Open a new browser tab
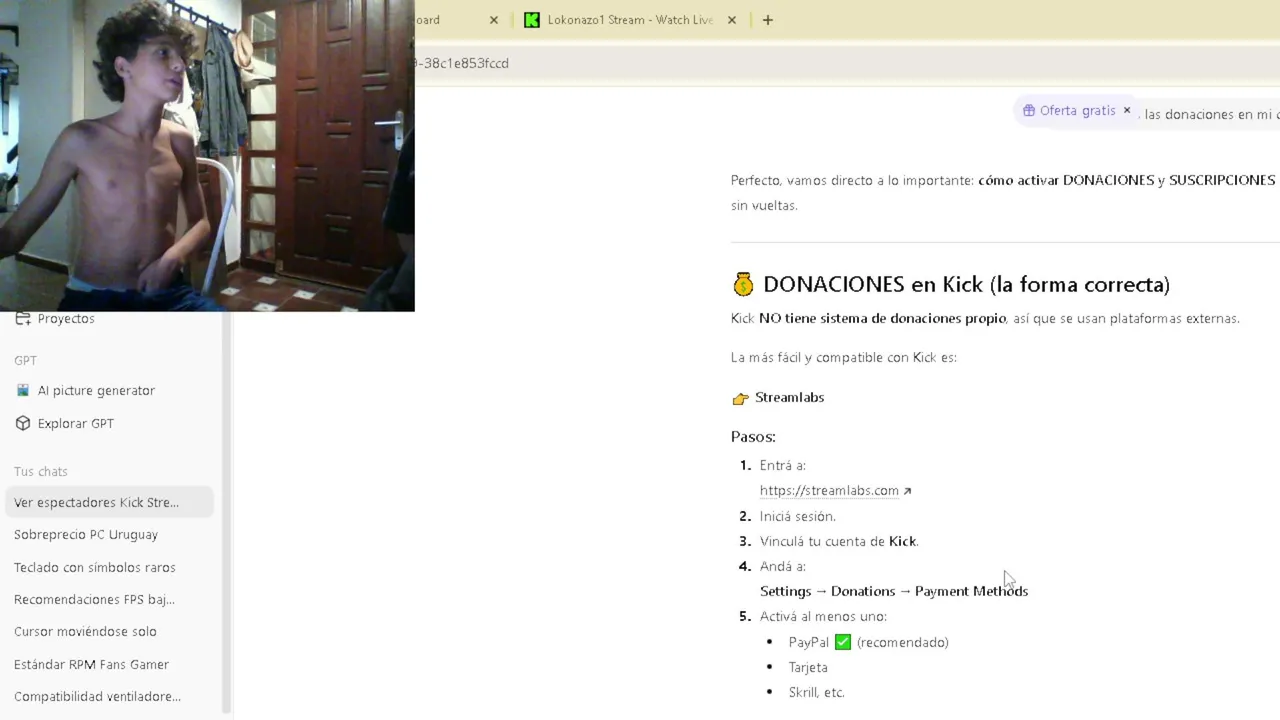1280x720 pixels. [x=768, y=20]
